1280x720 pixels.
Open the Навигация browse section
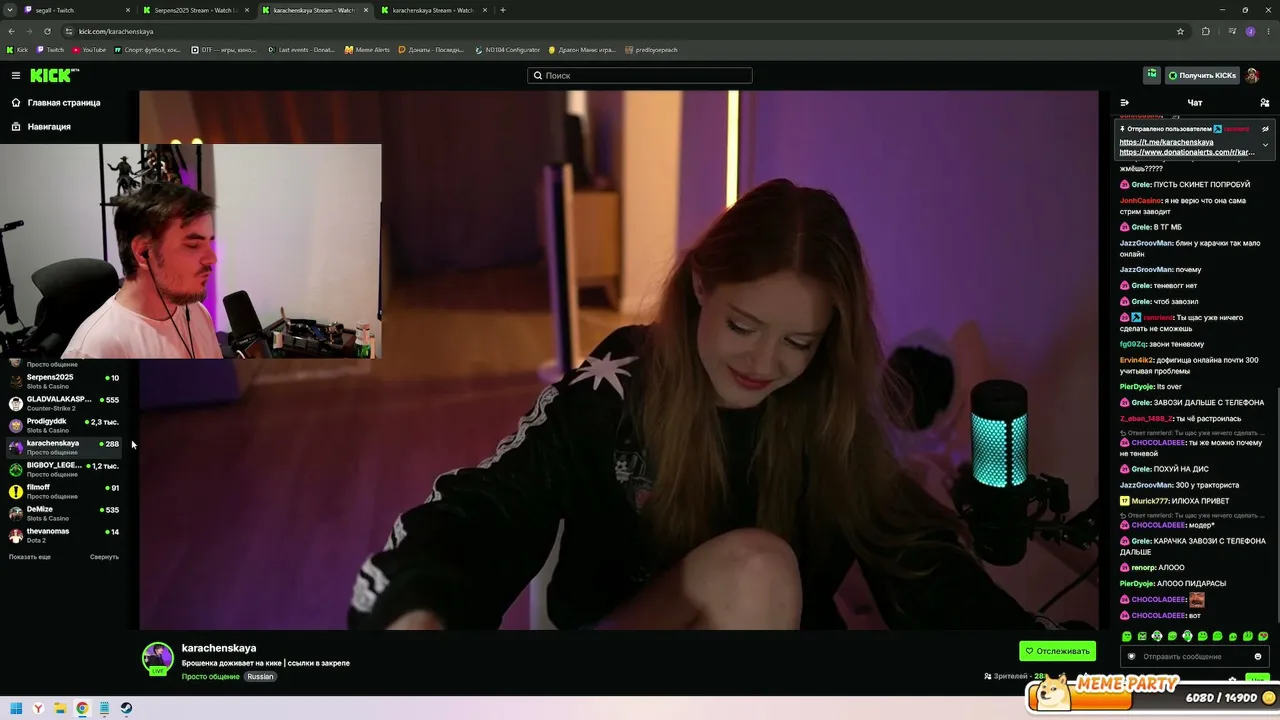(x=41, y=127)
